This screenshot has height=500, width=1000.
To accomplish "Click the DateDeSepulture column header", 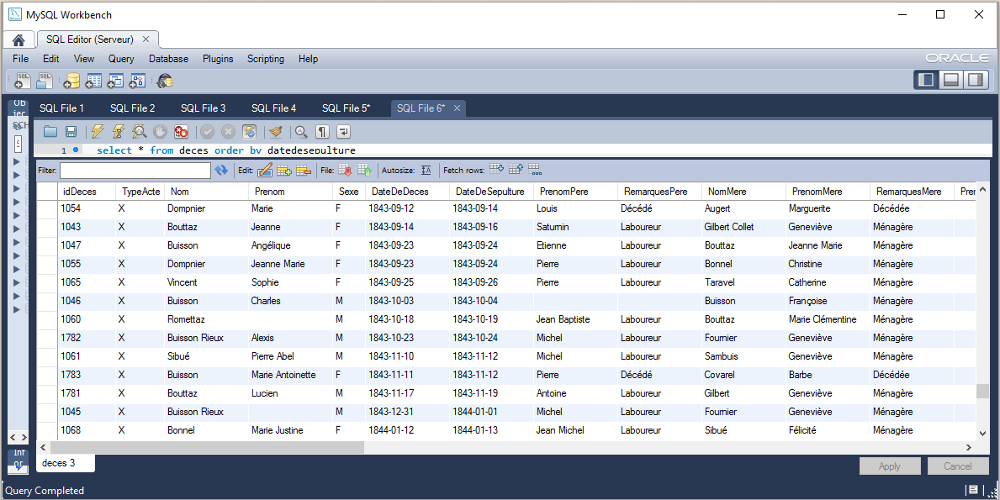I will 490,191.
